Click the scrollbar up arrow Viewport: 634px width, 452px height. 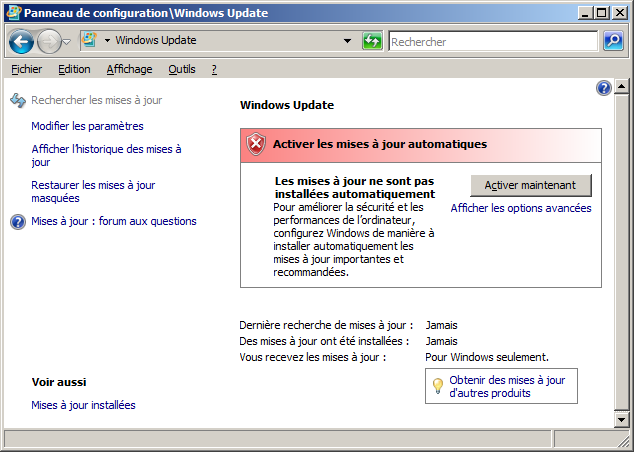click(x=621, y=86)
